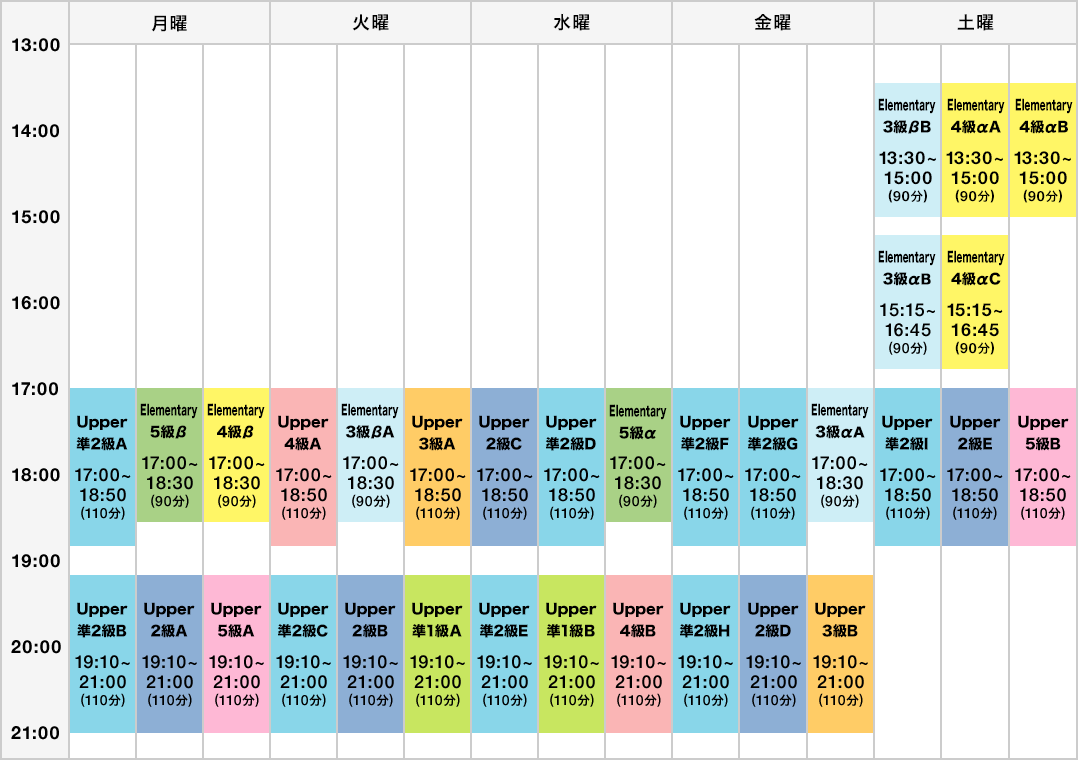Select the Upper 3級A class
Viewport: 1078px width, 760px height.
pyautogui.click(x=437, y=467)
